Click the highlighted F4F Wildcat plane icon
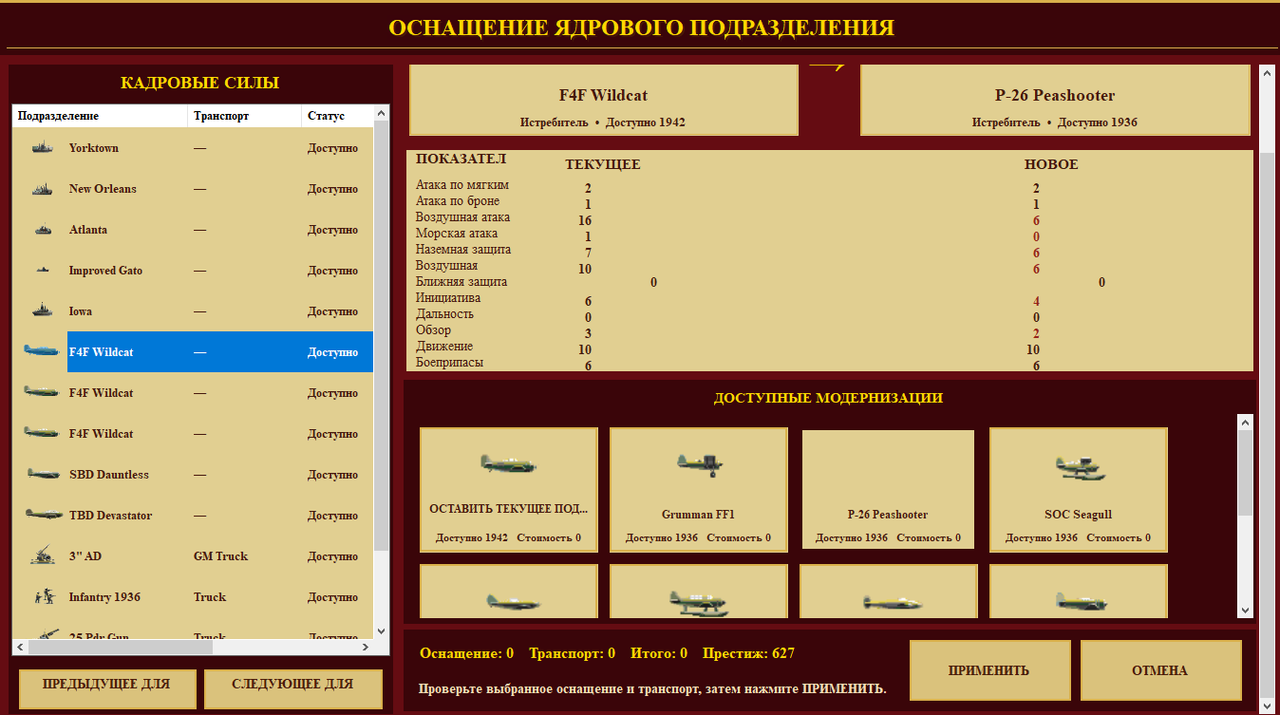Image resolution: width=1280 pixels, height=715 pixels. pos(42,352)
